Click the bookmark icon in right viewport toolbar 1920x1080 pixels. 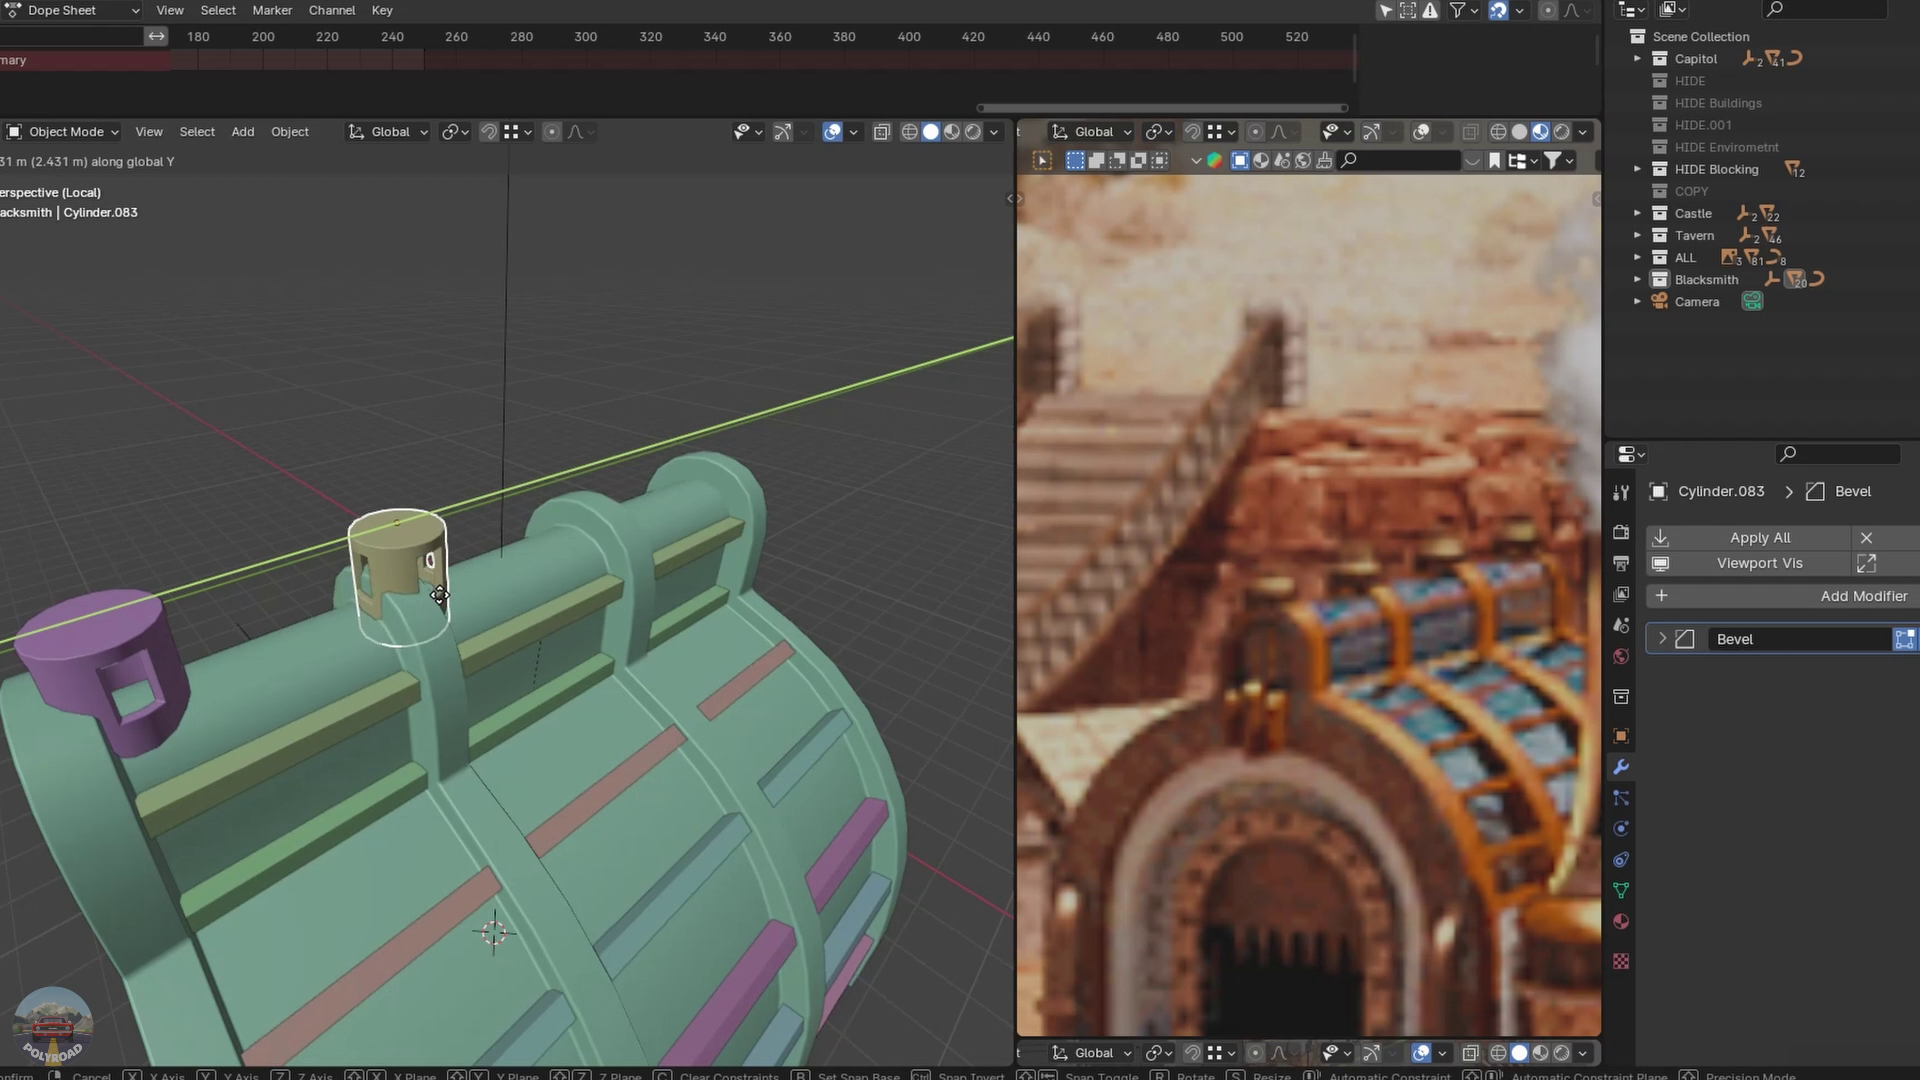point(1494,160)
